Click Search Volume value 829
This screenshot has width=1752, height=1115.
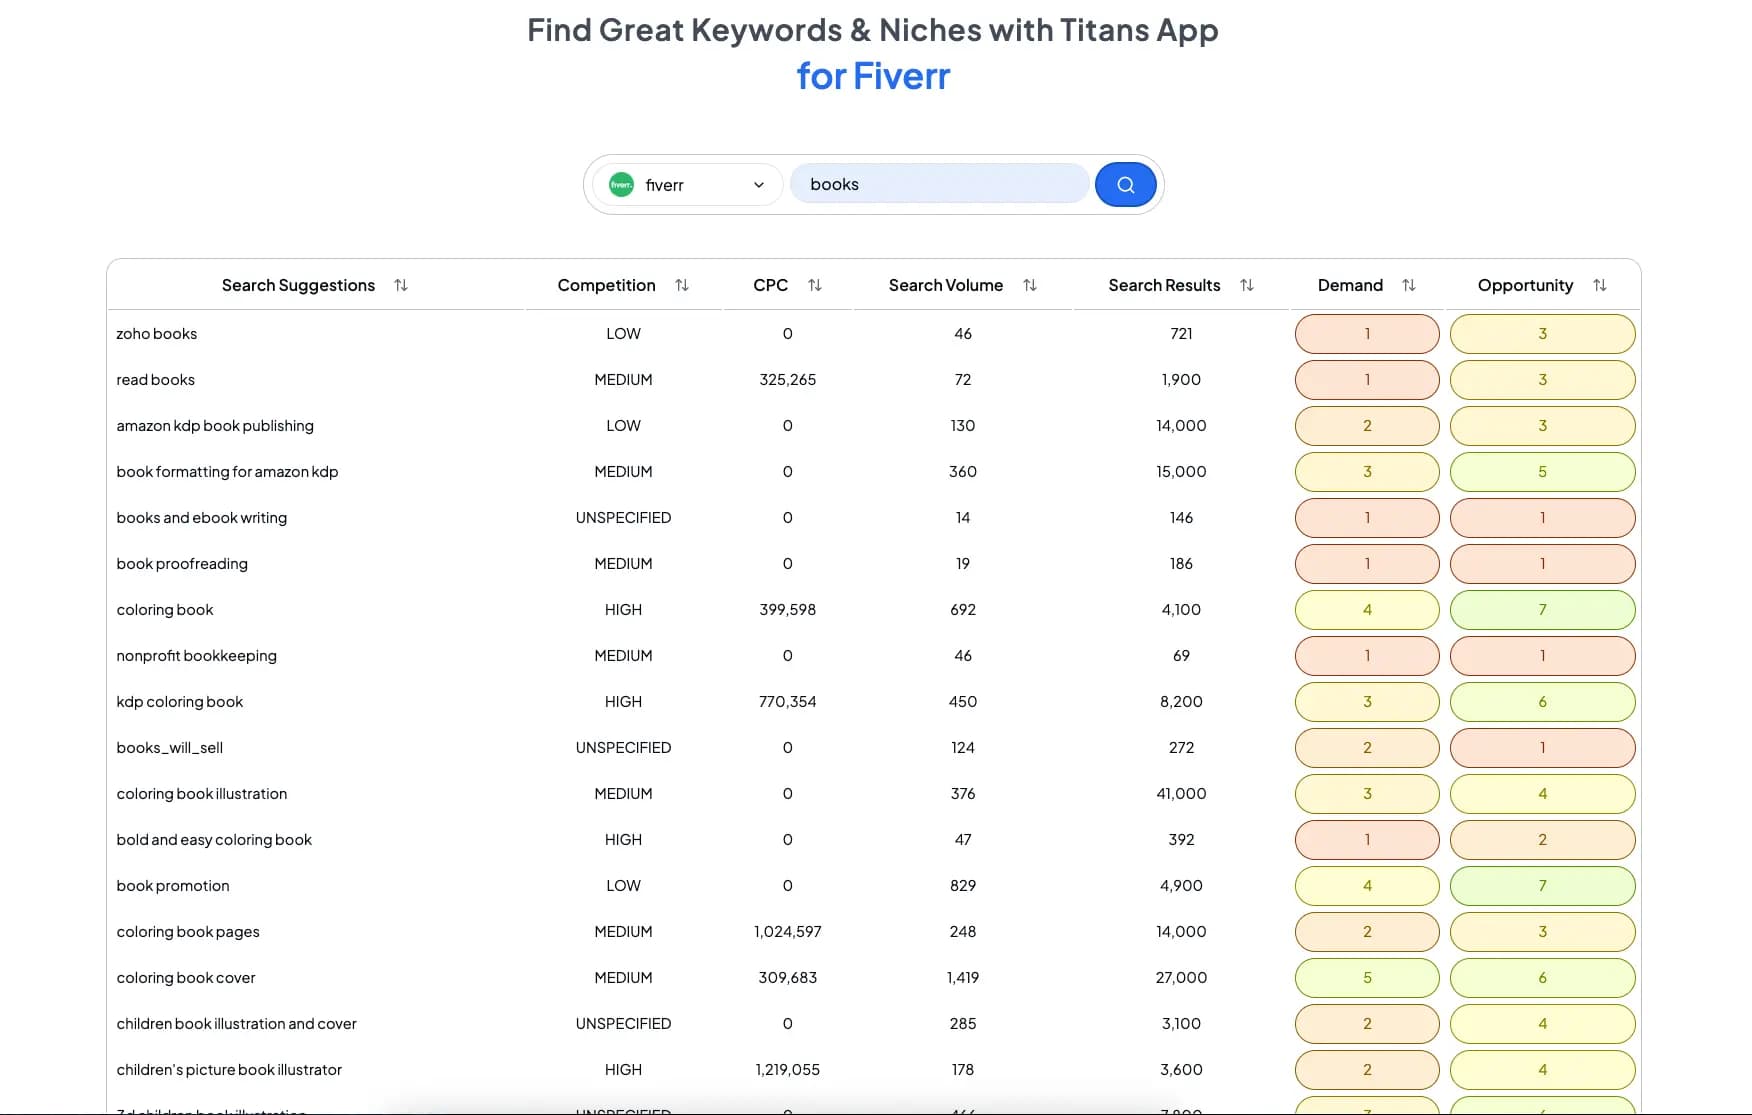click(x=962, y=886)
